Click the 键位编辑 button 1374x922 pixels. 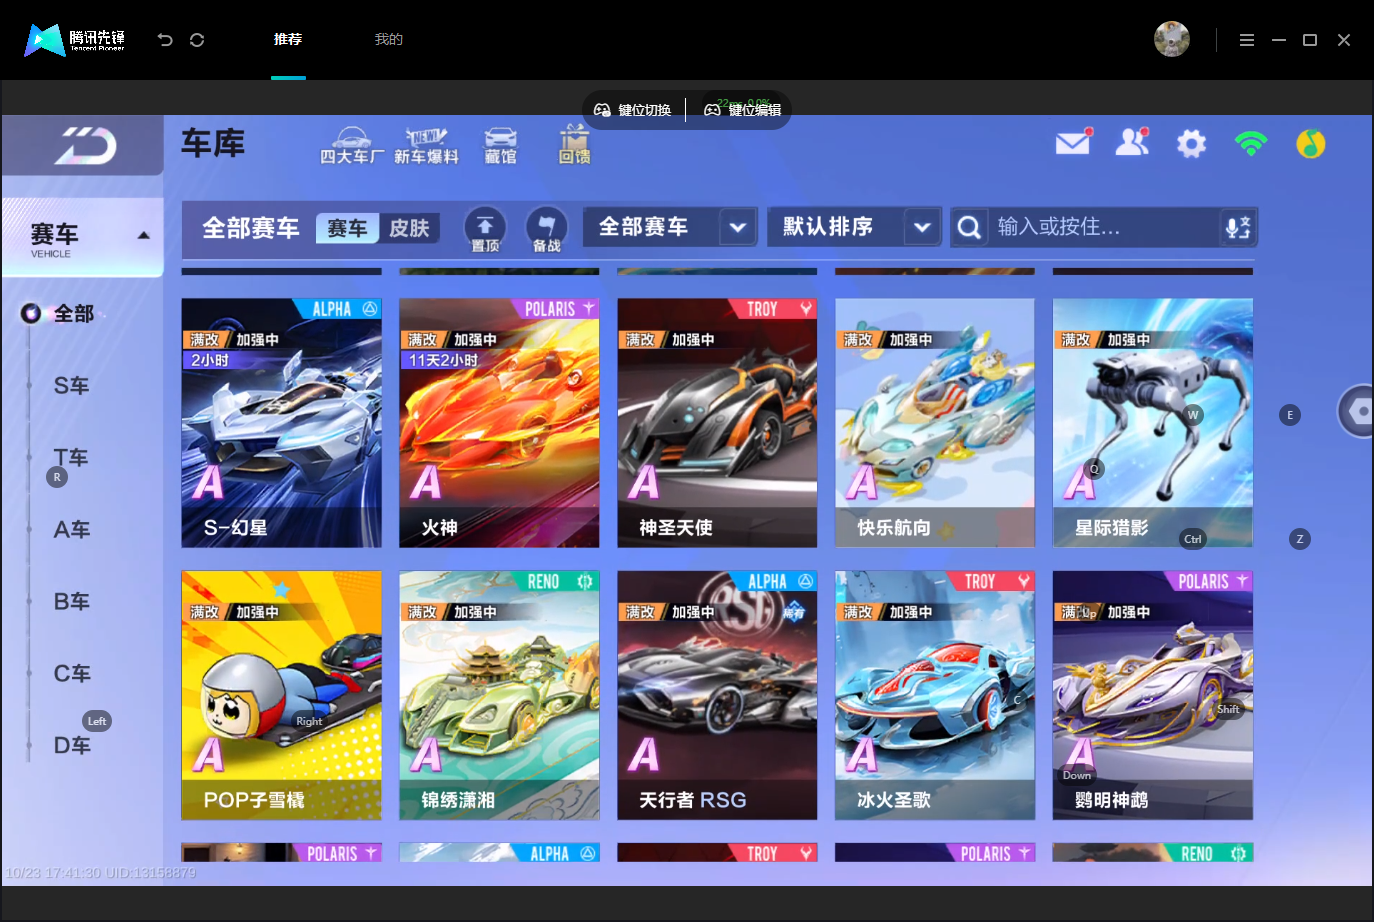click(x=743, y=110)
